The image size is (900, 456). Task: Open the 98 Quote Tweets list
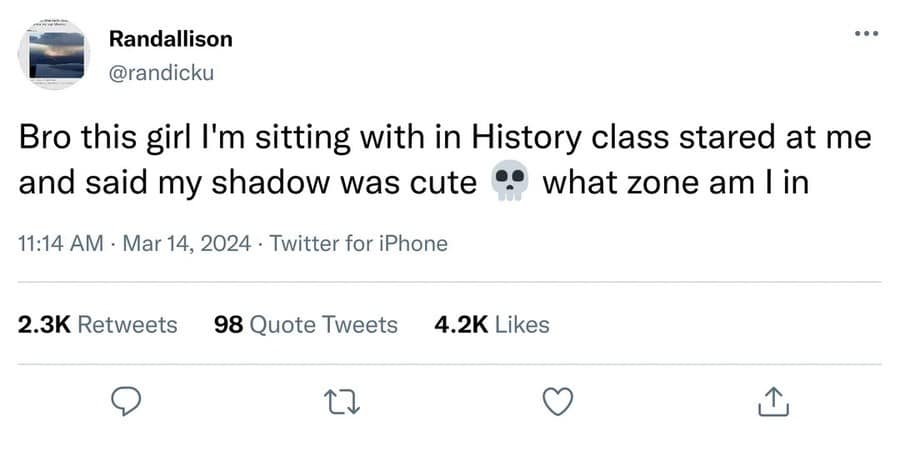pyautogui.click(x=306, y=324)
